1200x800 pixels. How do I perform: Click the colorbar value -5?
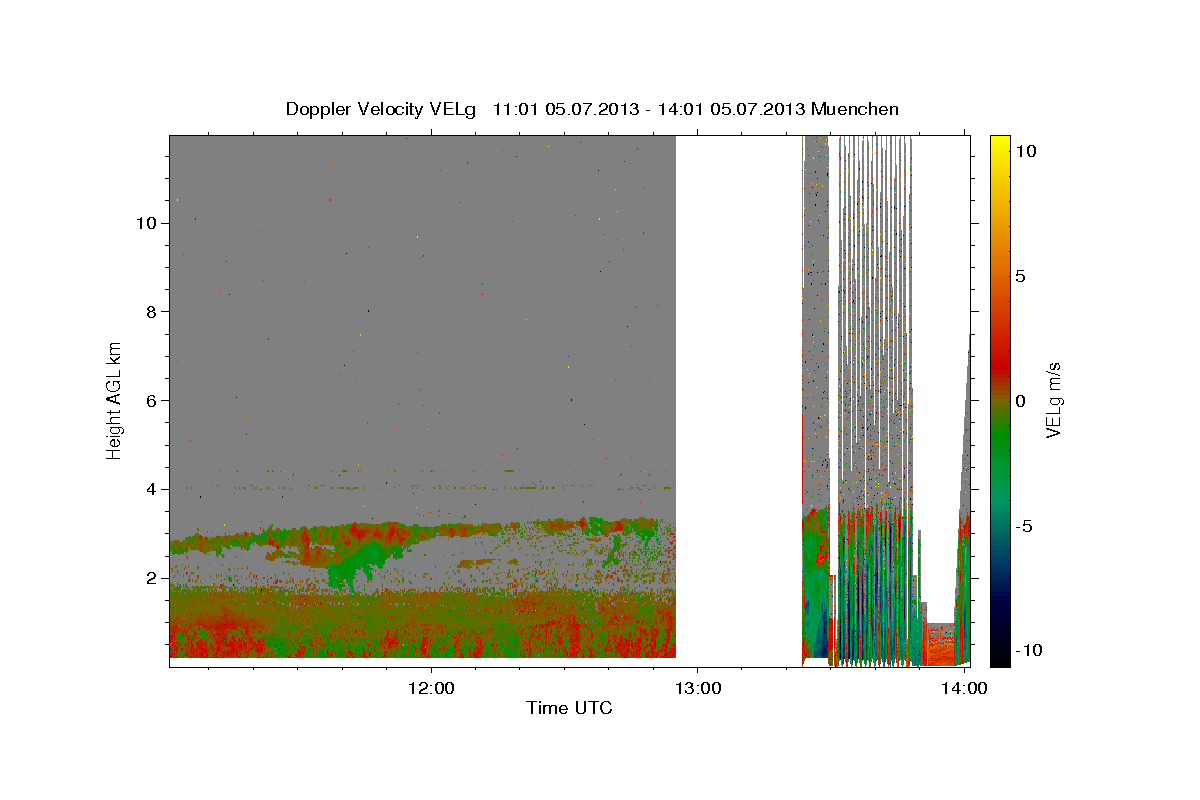pyautogui.click(x=1023, y=526)
